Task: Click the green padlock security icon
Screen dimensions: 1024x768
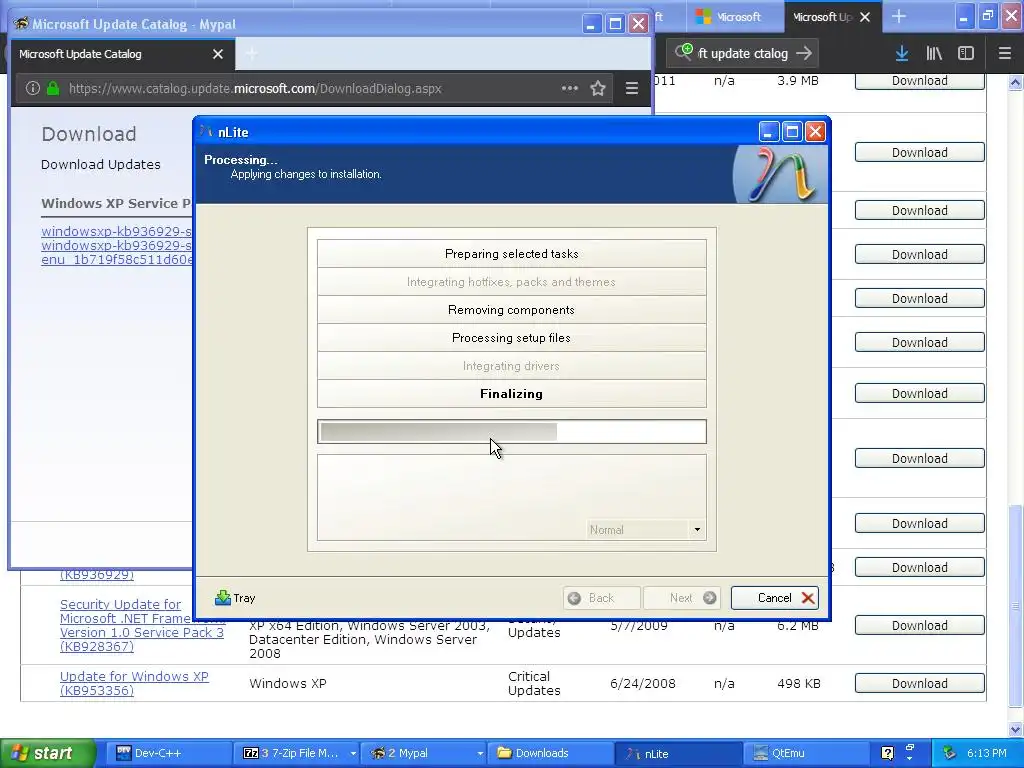Action: pyautogui.click(x=53, y=88)
